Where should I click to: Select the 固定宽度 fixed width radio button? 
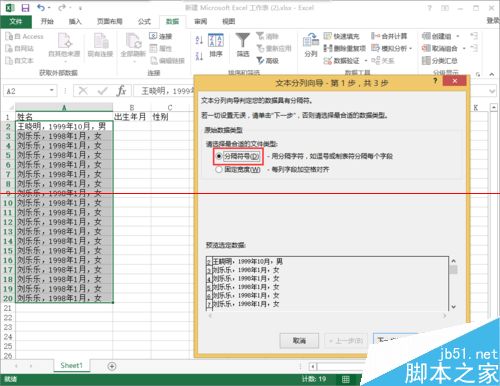219,169
